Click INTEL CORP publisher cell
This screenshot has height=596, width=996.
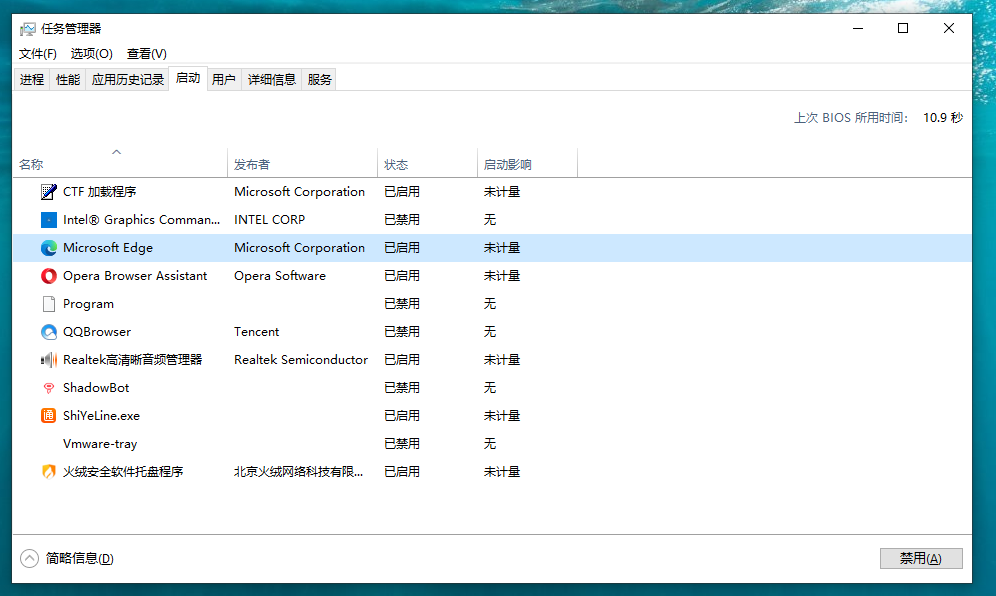(x=269, y=220)
